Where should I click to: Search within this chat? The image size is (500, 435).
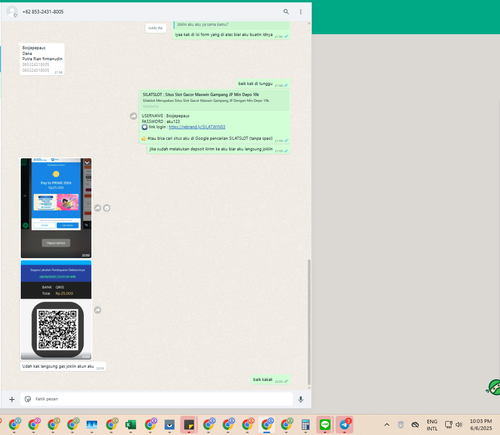pos(286,12)
